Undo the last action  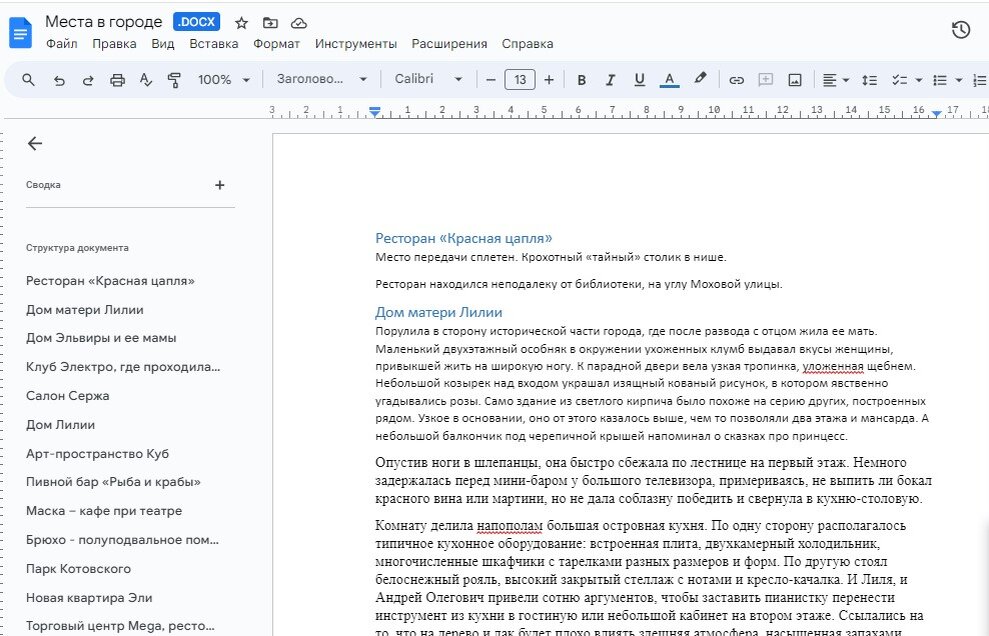(59, 80)
